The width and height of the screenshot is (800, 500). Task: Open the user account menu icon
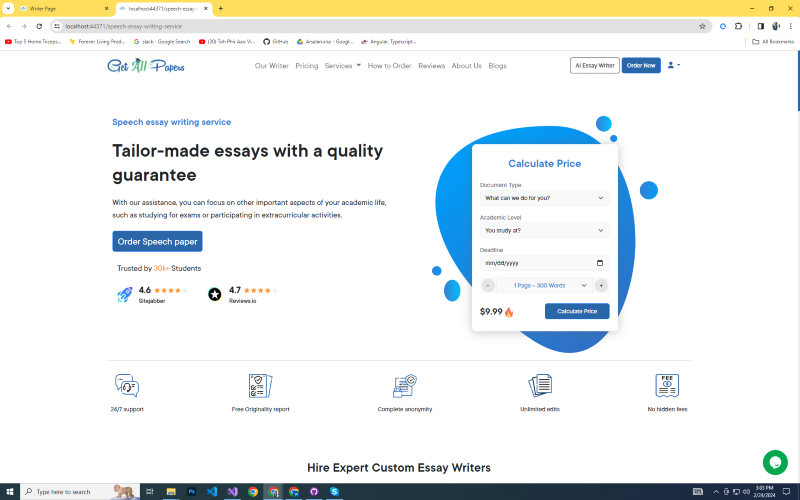[x=673, y=65]
